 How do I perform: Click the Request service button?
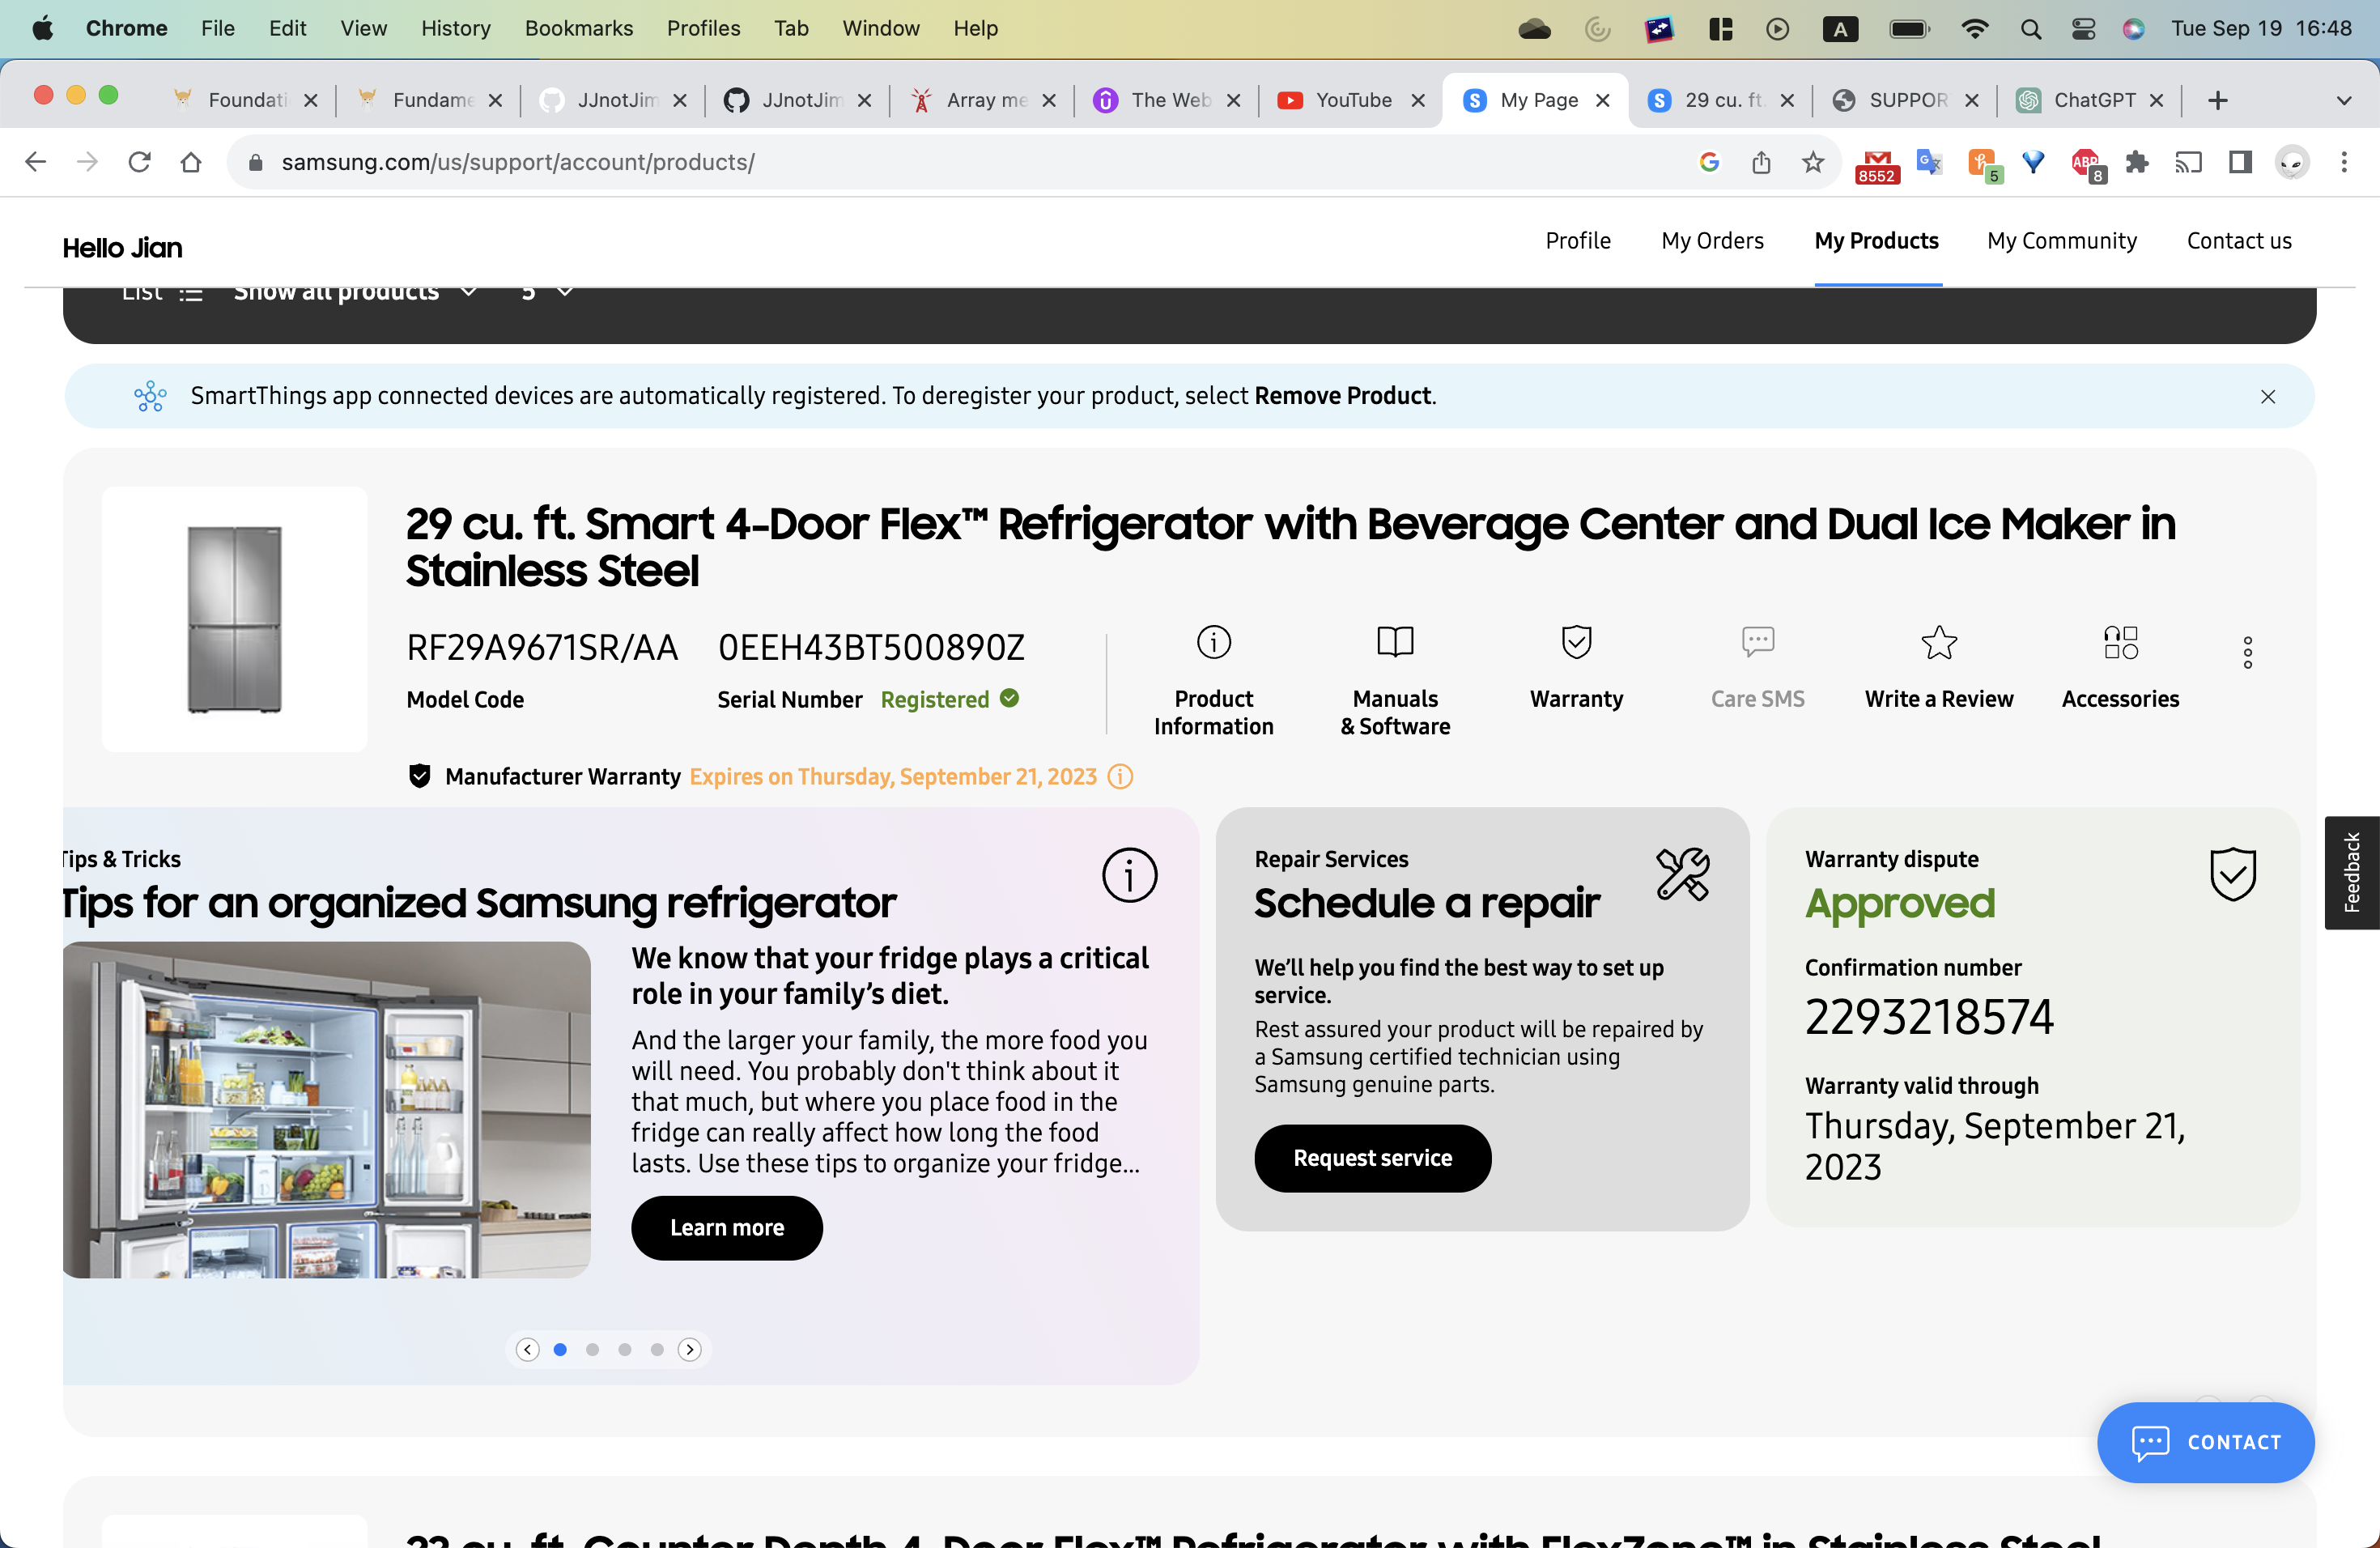[x=1372, y=1158]
